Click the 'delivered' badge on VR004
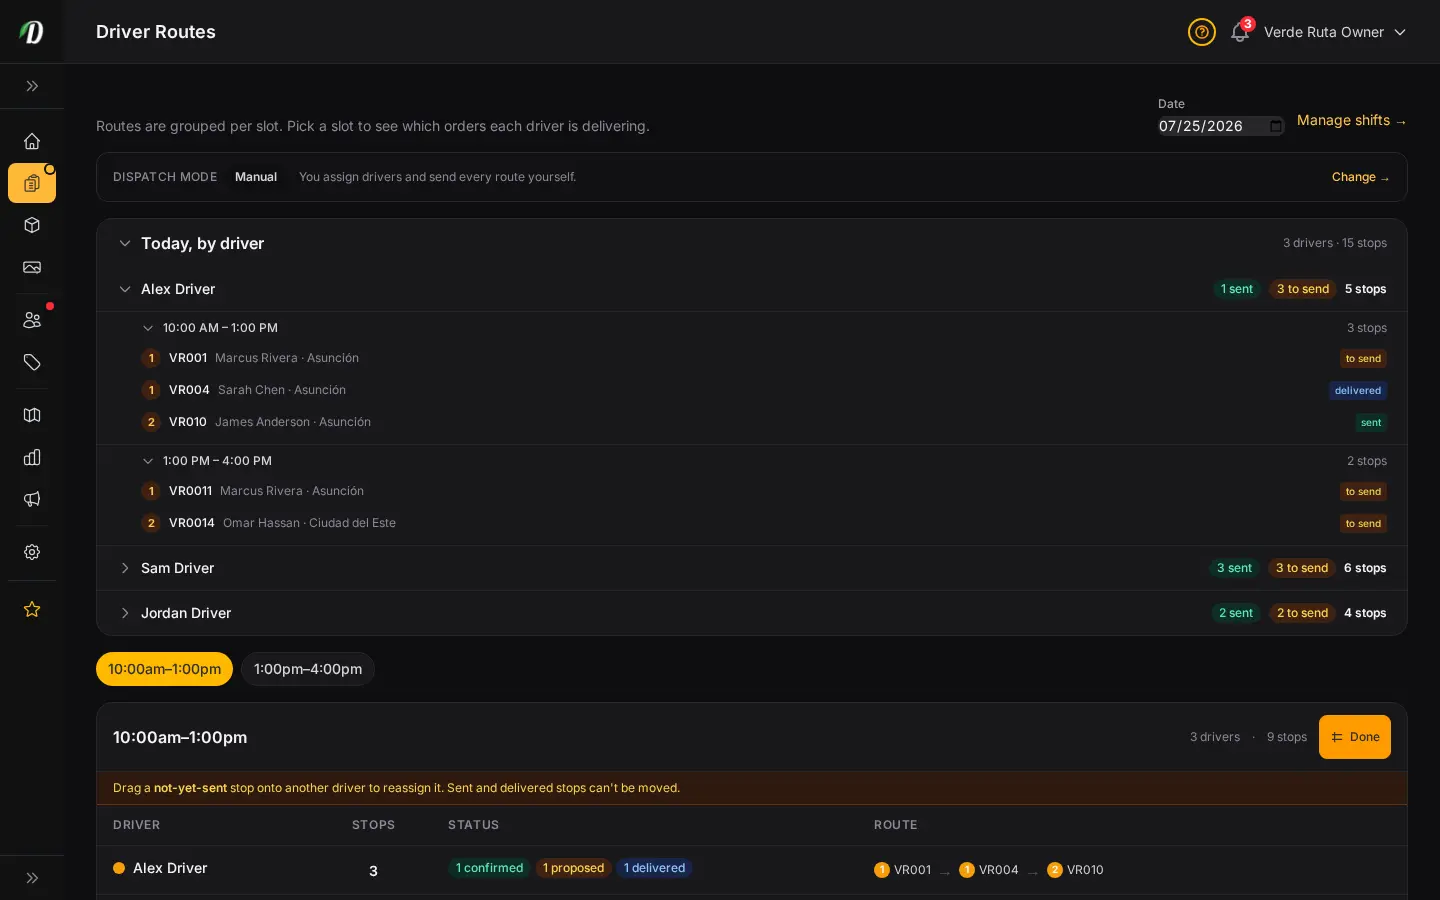The width and height of the screenshot is (1440, 900). pos(1357,390)
